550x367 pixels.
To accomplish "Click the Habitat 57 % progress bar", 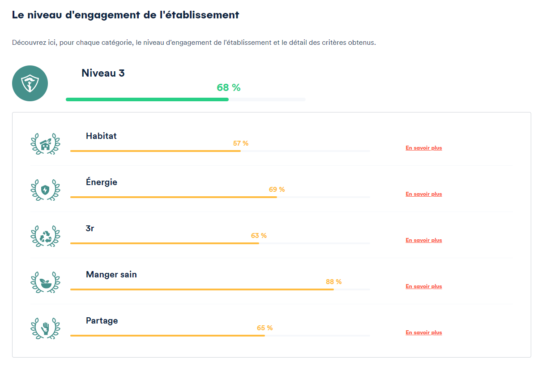I will click(x=220, y=151).
